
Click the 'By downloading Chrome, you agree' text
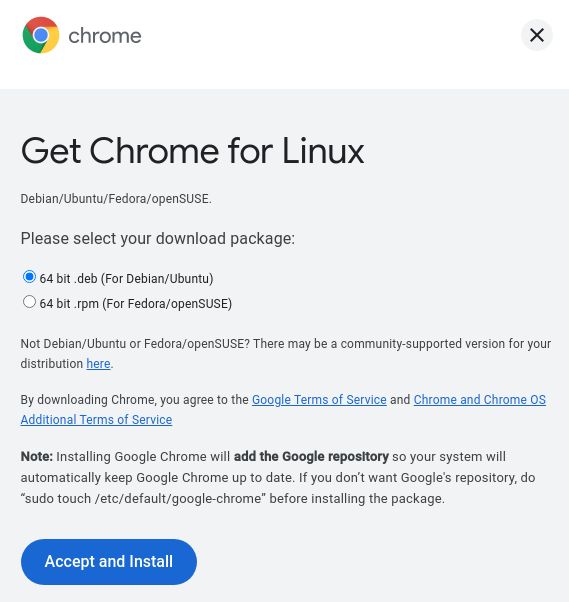click(x=119, y=400)
